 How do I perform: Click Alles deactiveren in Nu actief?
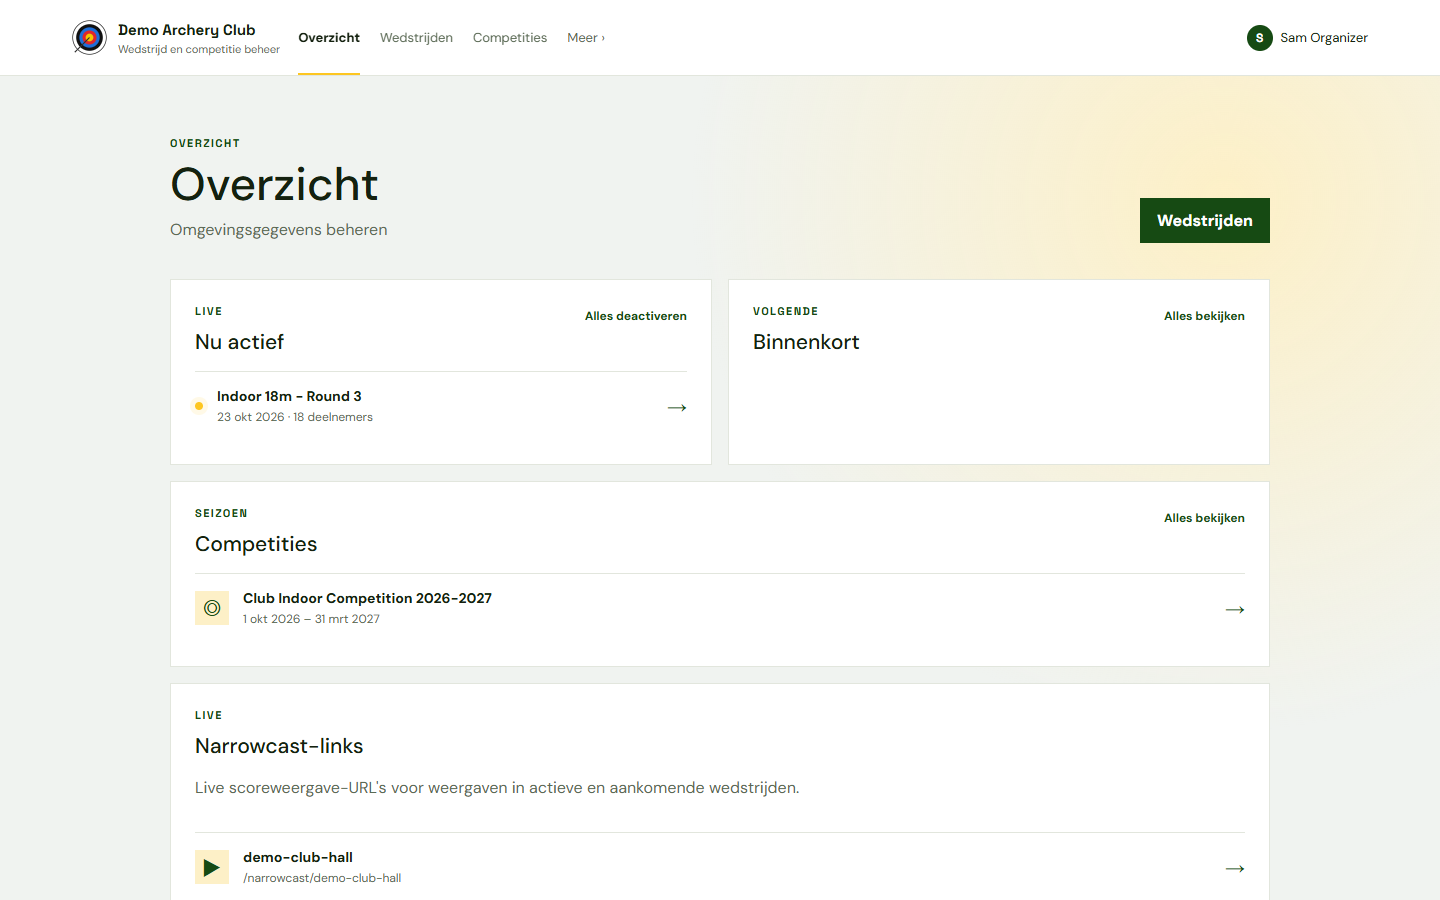click(x=636, y=316)
